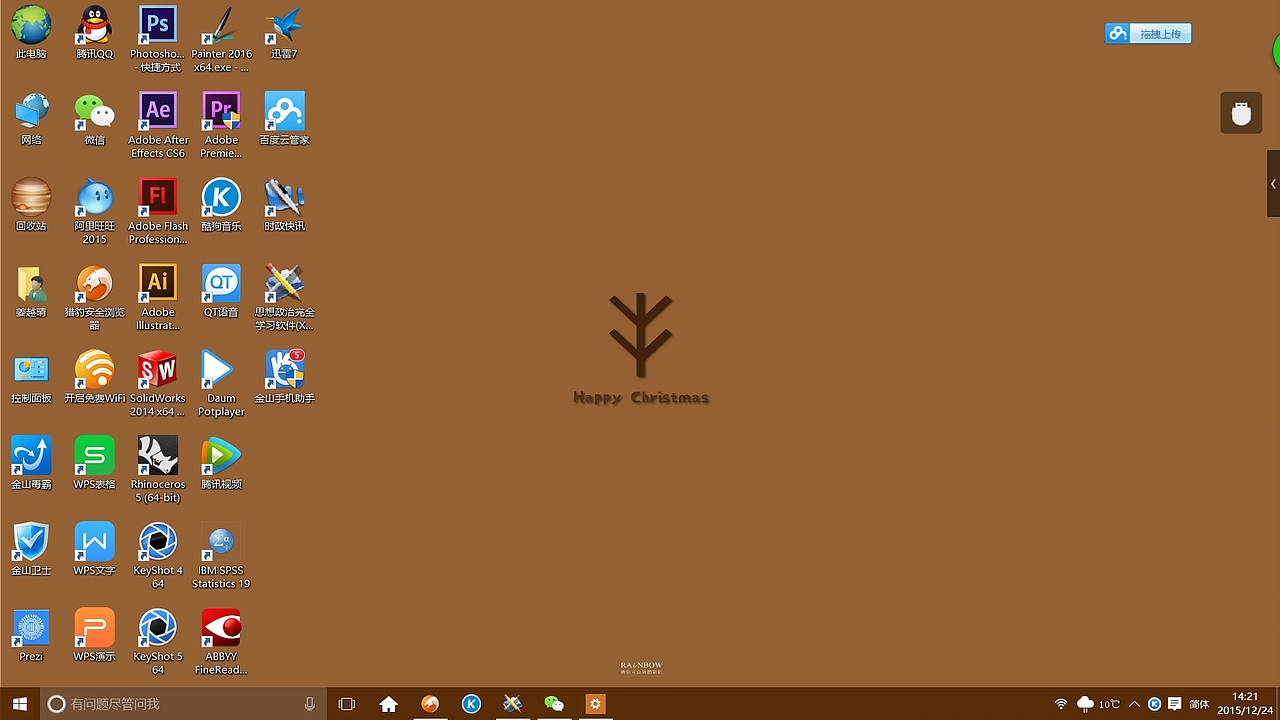Open Wi-Fi network tray icon
The image size is (1280, 720).
1061,704
